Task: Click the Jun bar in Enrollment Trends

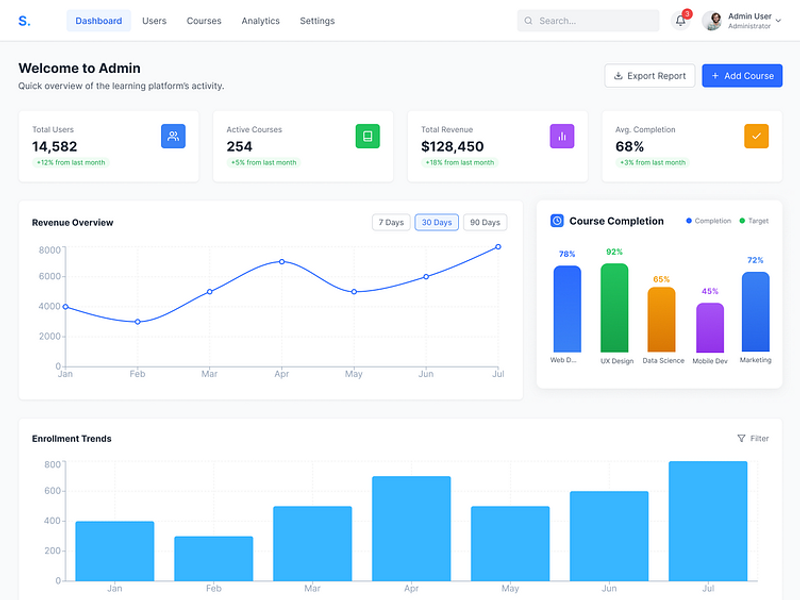Action: [609, 536]
